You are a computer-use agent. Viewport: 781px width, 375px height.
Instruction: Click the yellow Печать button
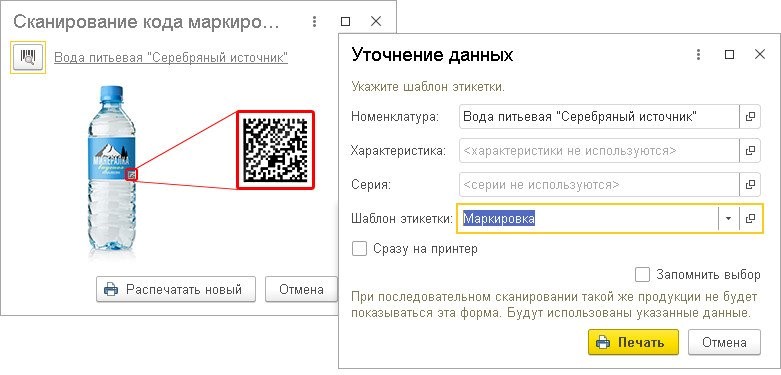pyautogui.click(x=633, y=343)
